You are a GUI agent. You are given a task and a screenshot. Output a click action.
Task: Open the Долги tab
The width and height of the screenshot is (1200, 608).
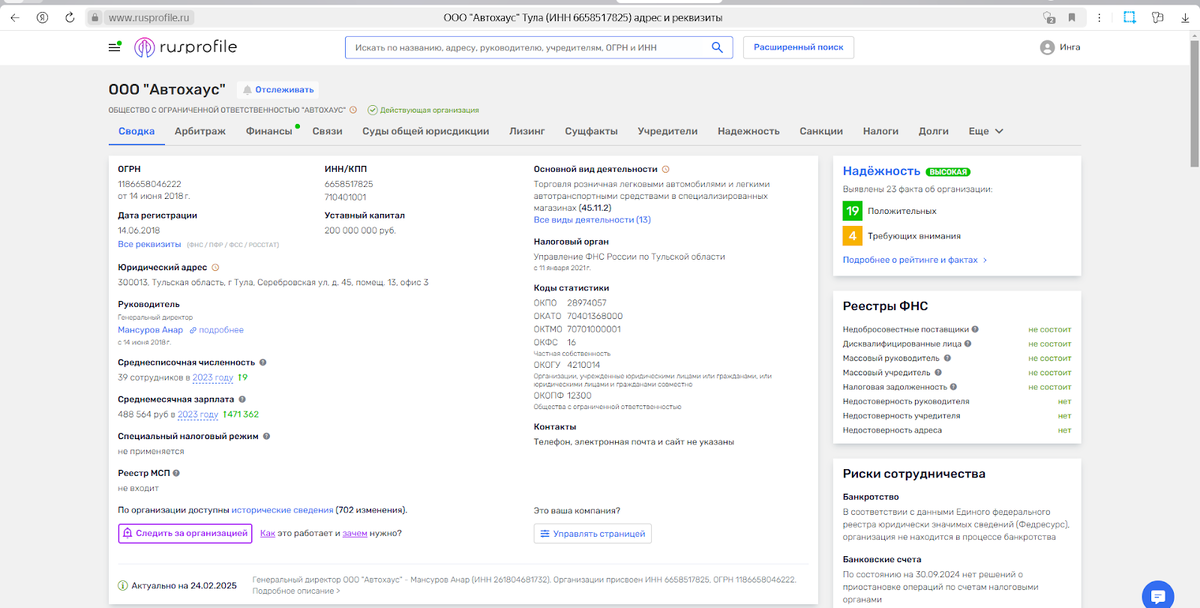click(x=933, y=131)
